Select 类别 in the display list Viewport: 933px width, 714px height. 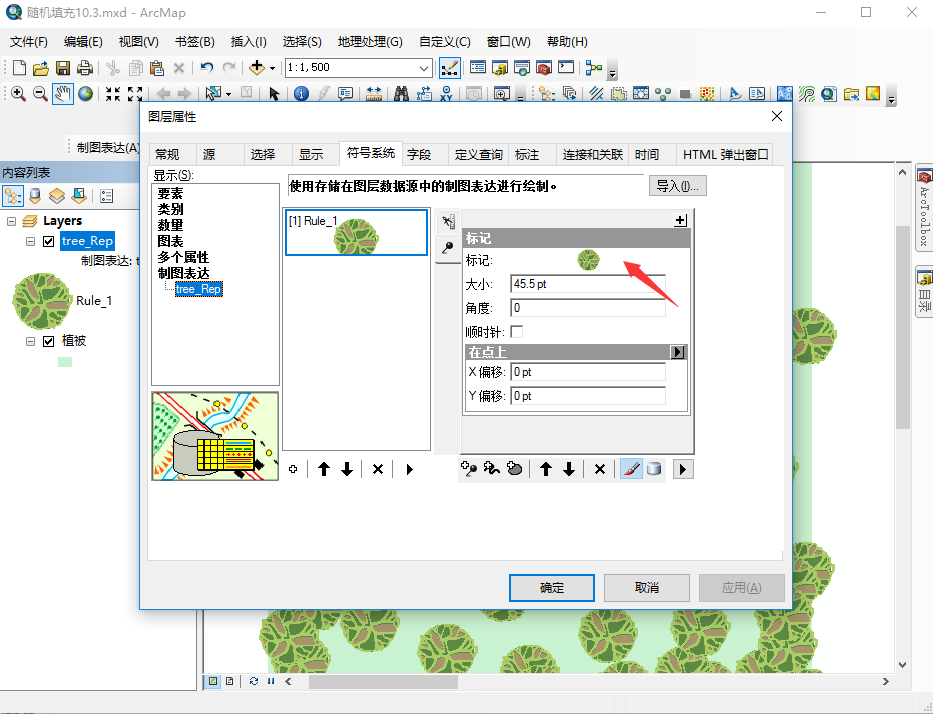coord(170,209)
